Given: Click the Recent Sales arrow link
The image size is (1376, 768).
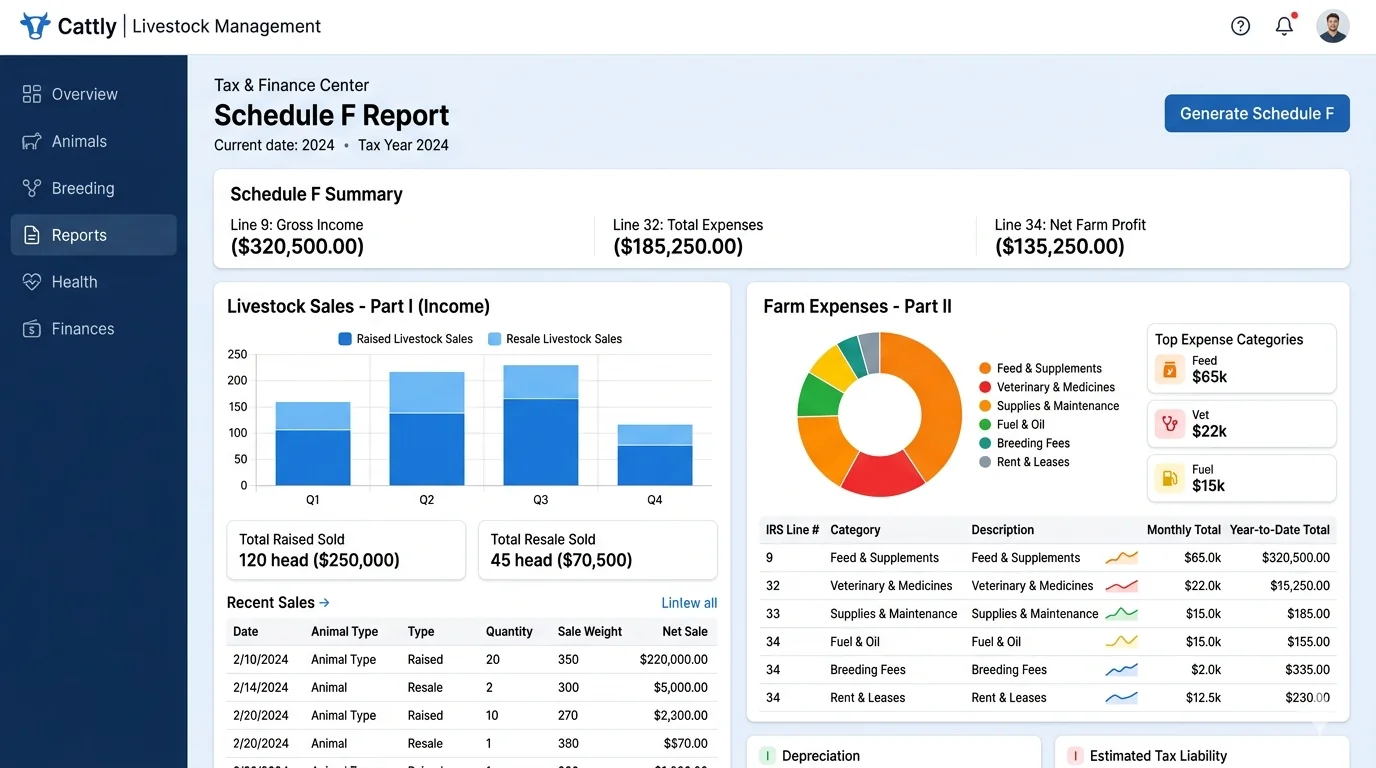Looking at the screenshot, I should coord(324,602).
